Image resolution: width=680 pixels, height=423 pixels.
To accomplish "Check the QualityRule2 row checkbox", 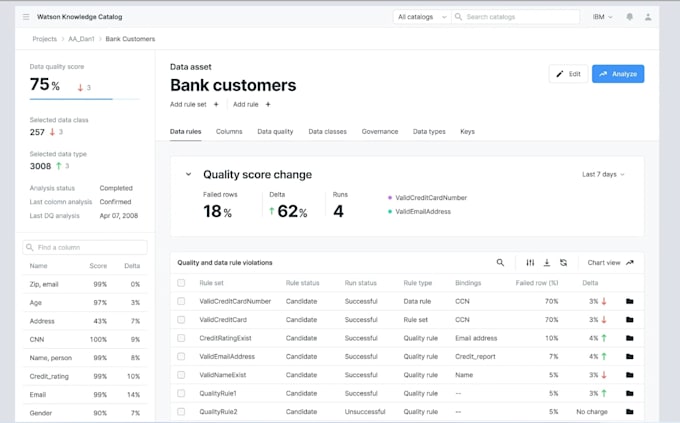I will click(181, 412).
